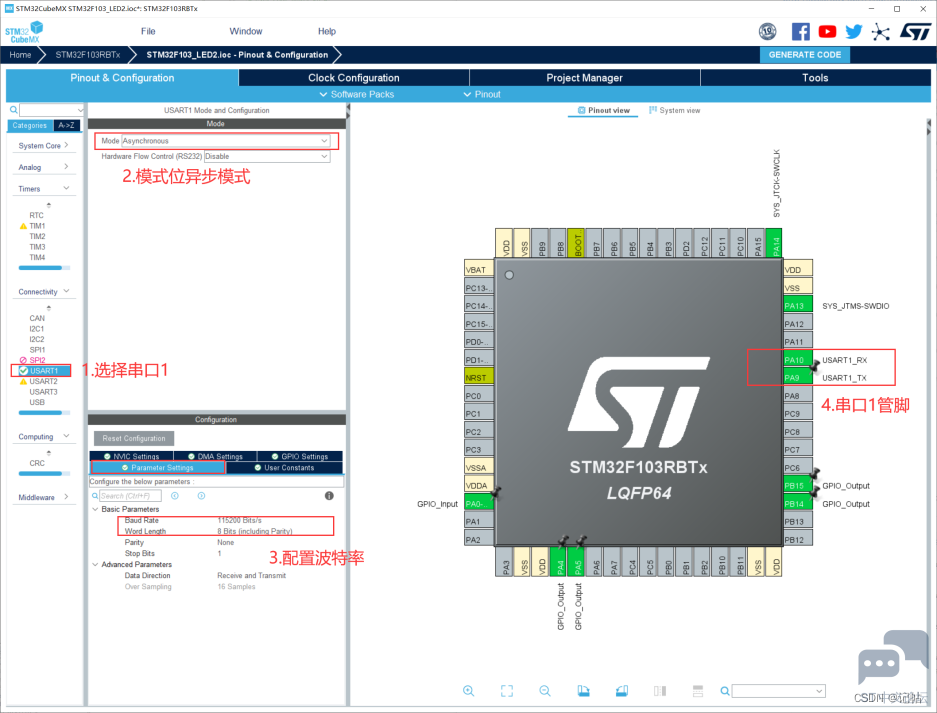Click the zoom out magnifier icon
The height and width of the screenshot is (713, 937).
545,691
